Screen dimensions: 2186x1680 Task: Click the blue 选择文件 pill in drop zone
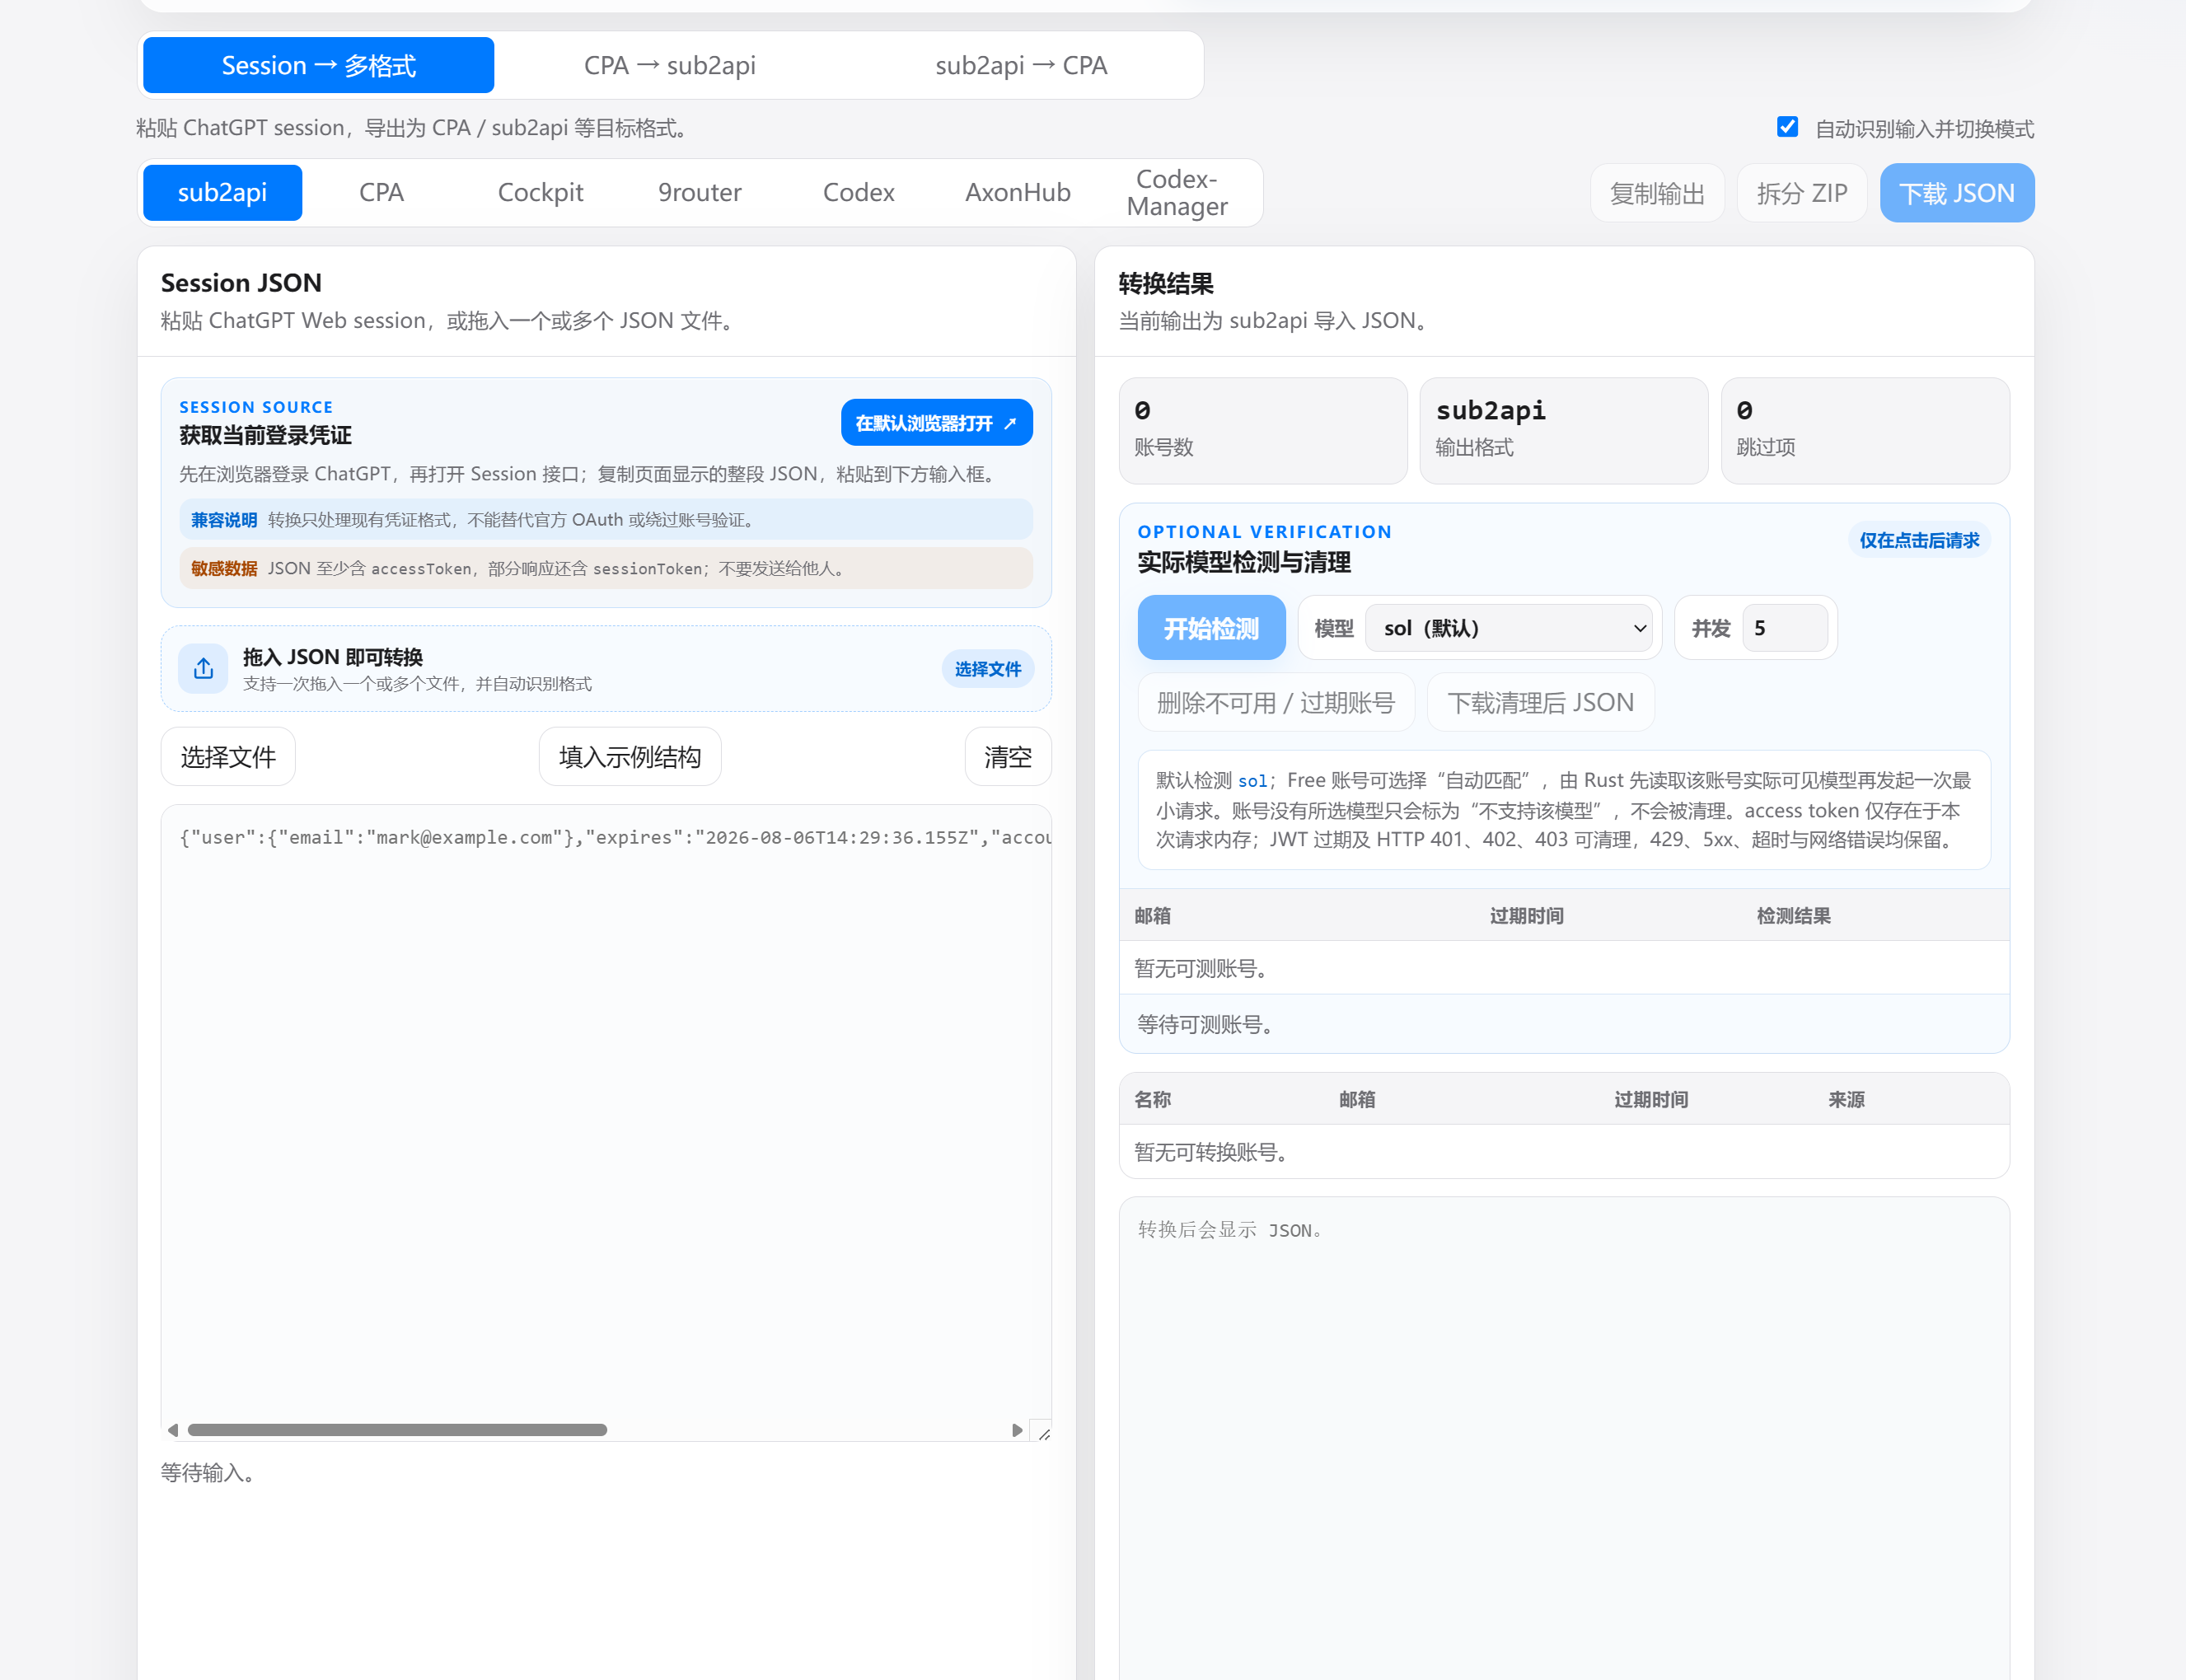click(x=988, y=669)
